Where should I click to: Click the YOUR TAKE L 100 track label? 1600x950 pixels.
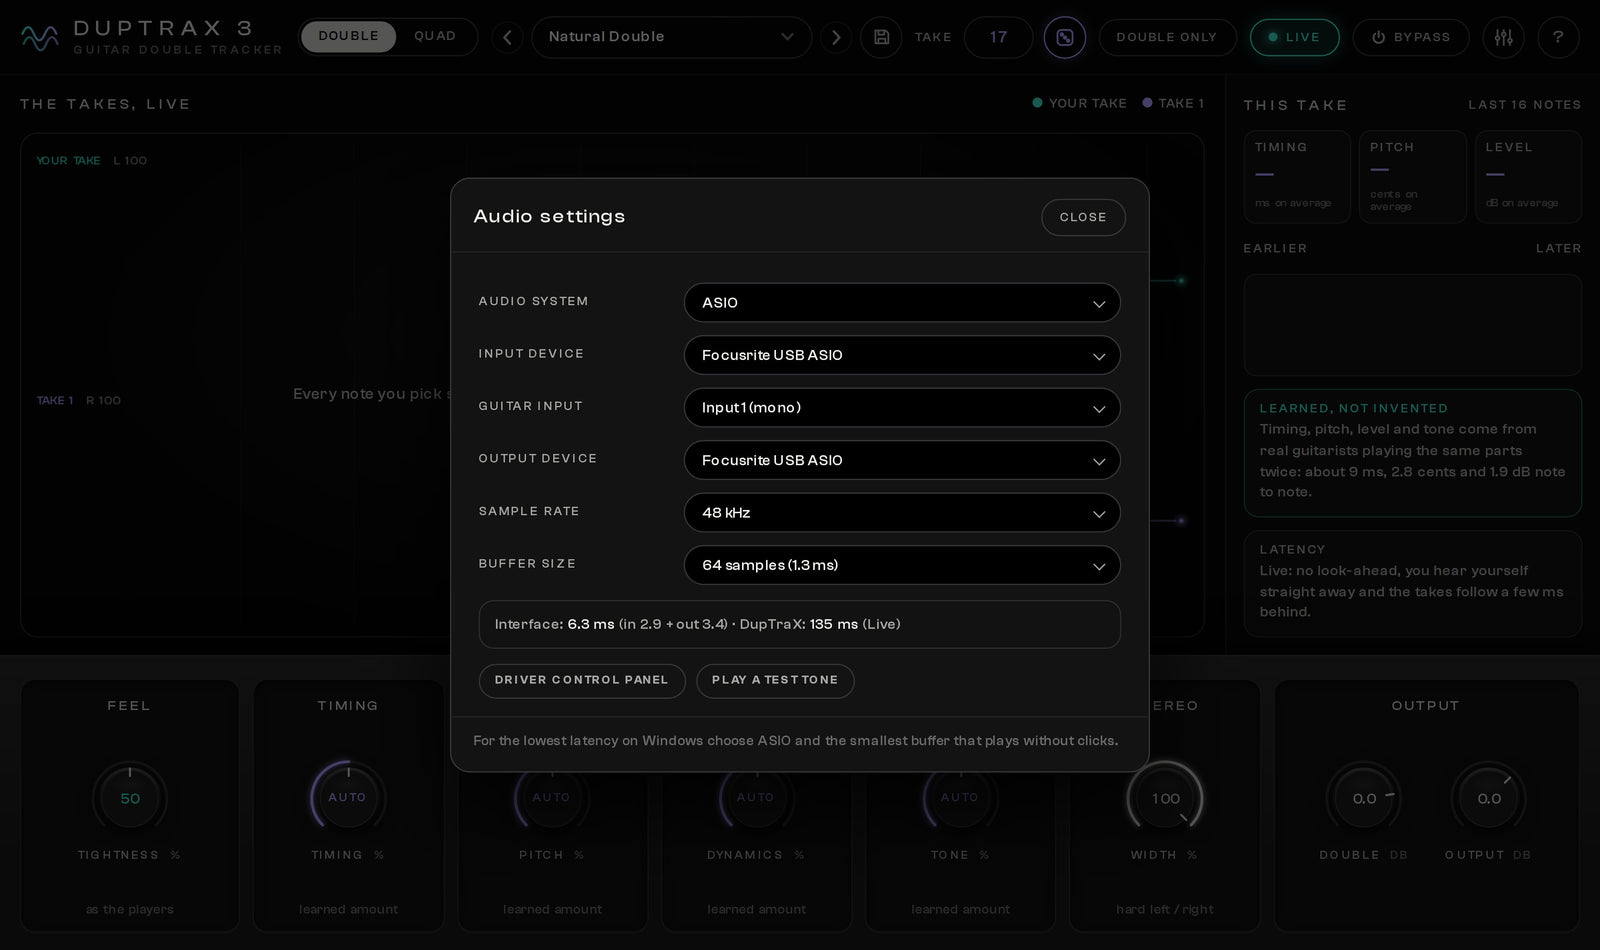point(91,160)
